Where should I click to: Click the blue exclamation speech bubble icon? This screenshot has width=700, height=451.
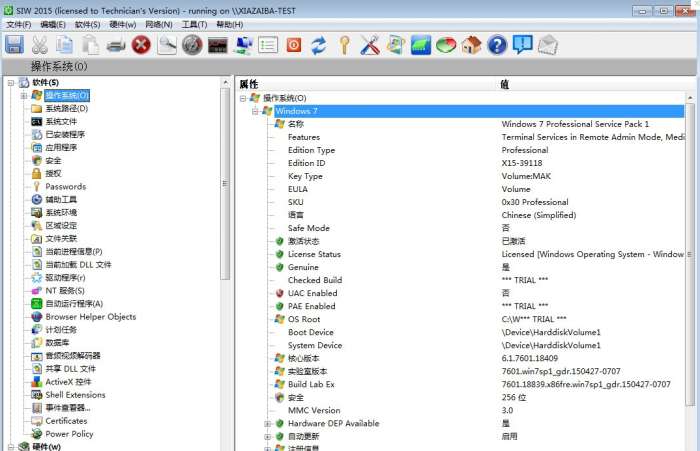pos(522,45)
